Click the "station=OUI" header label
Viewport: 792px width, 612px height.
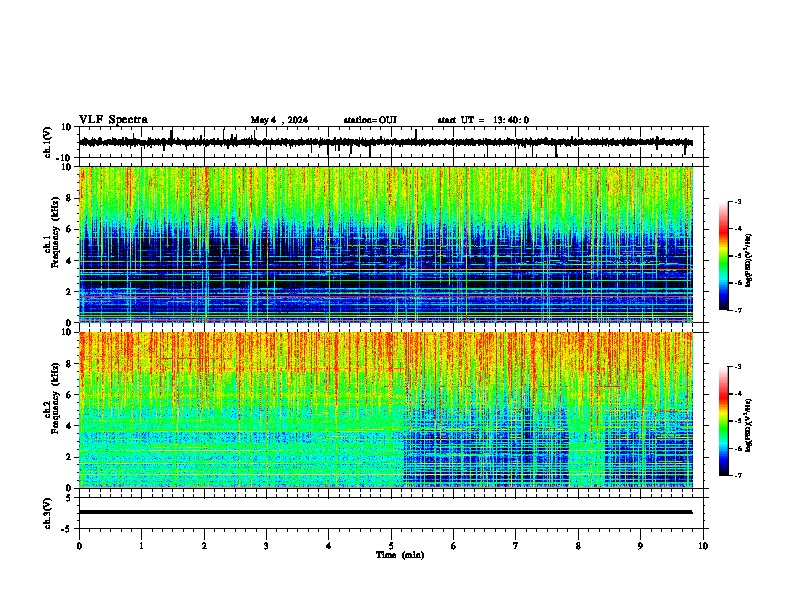point(370,120)
